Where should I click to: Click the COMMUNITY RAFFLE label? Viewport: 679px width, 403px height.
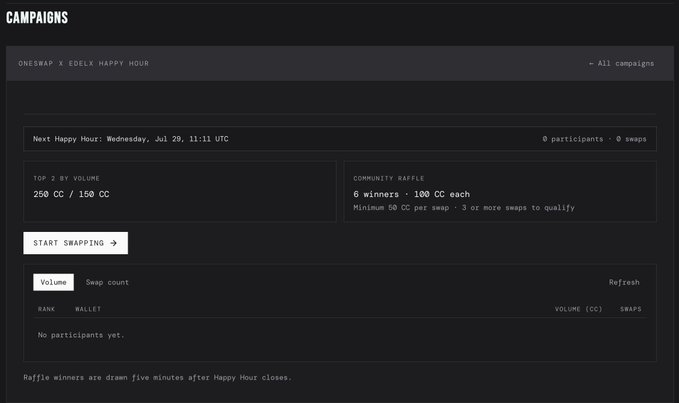coord(388,178)
